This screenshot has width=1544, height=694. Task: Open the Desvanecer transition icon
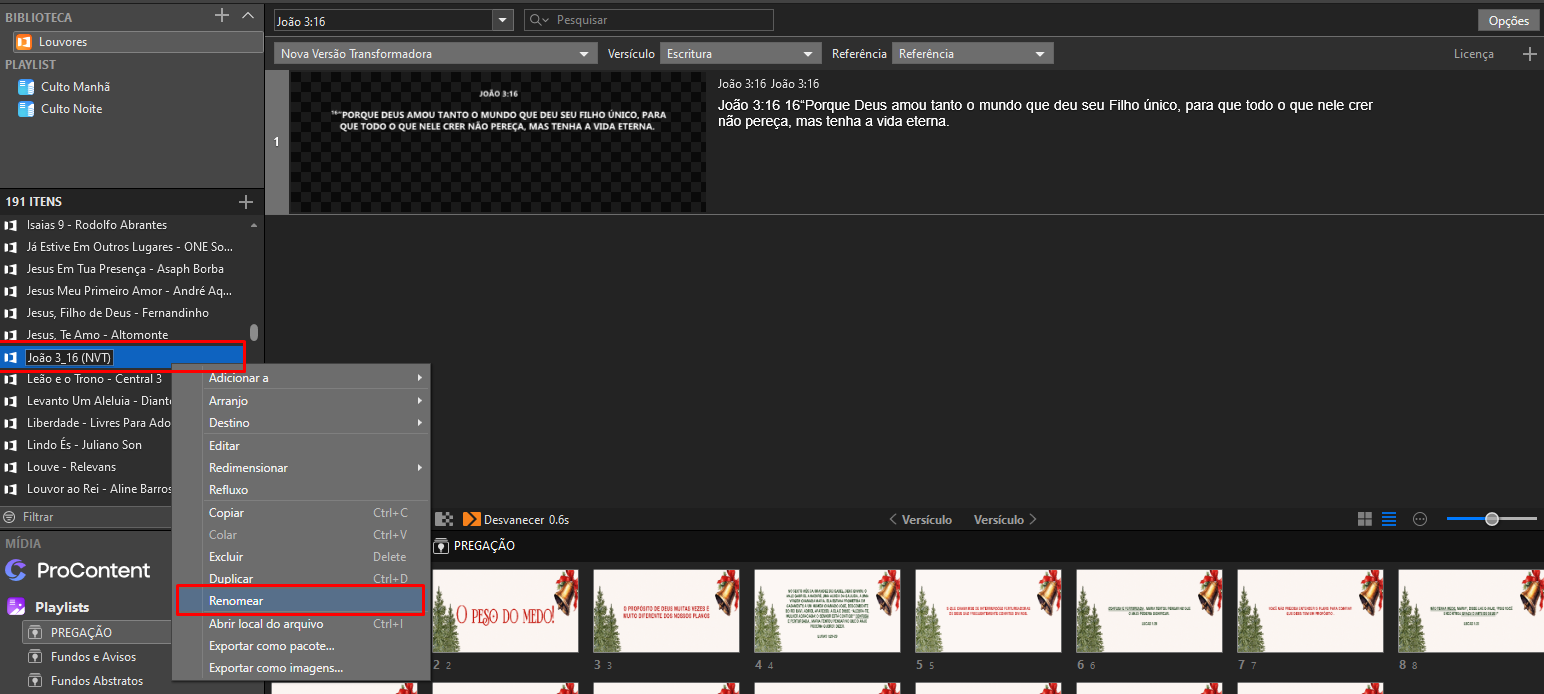pos(471,519)
